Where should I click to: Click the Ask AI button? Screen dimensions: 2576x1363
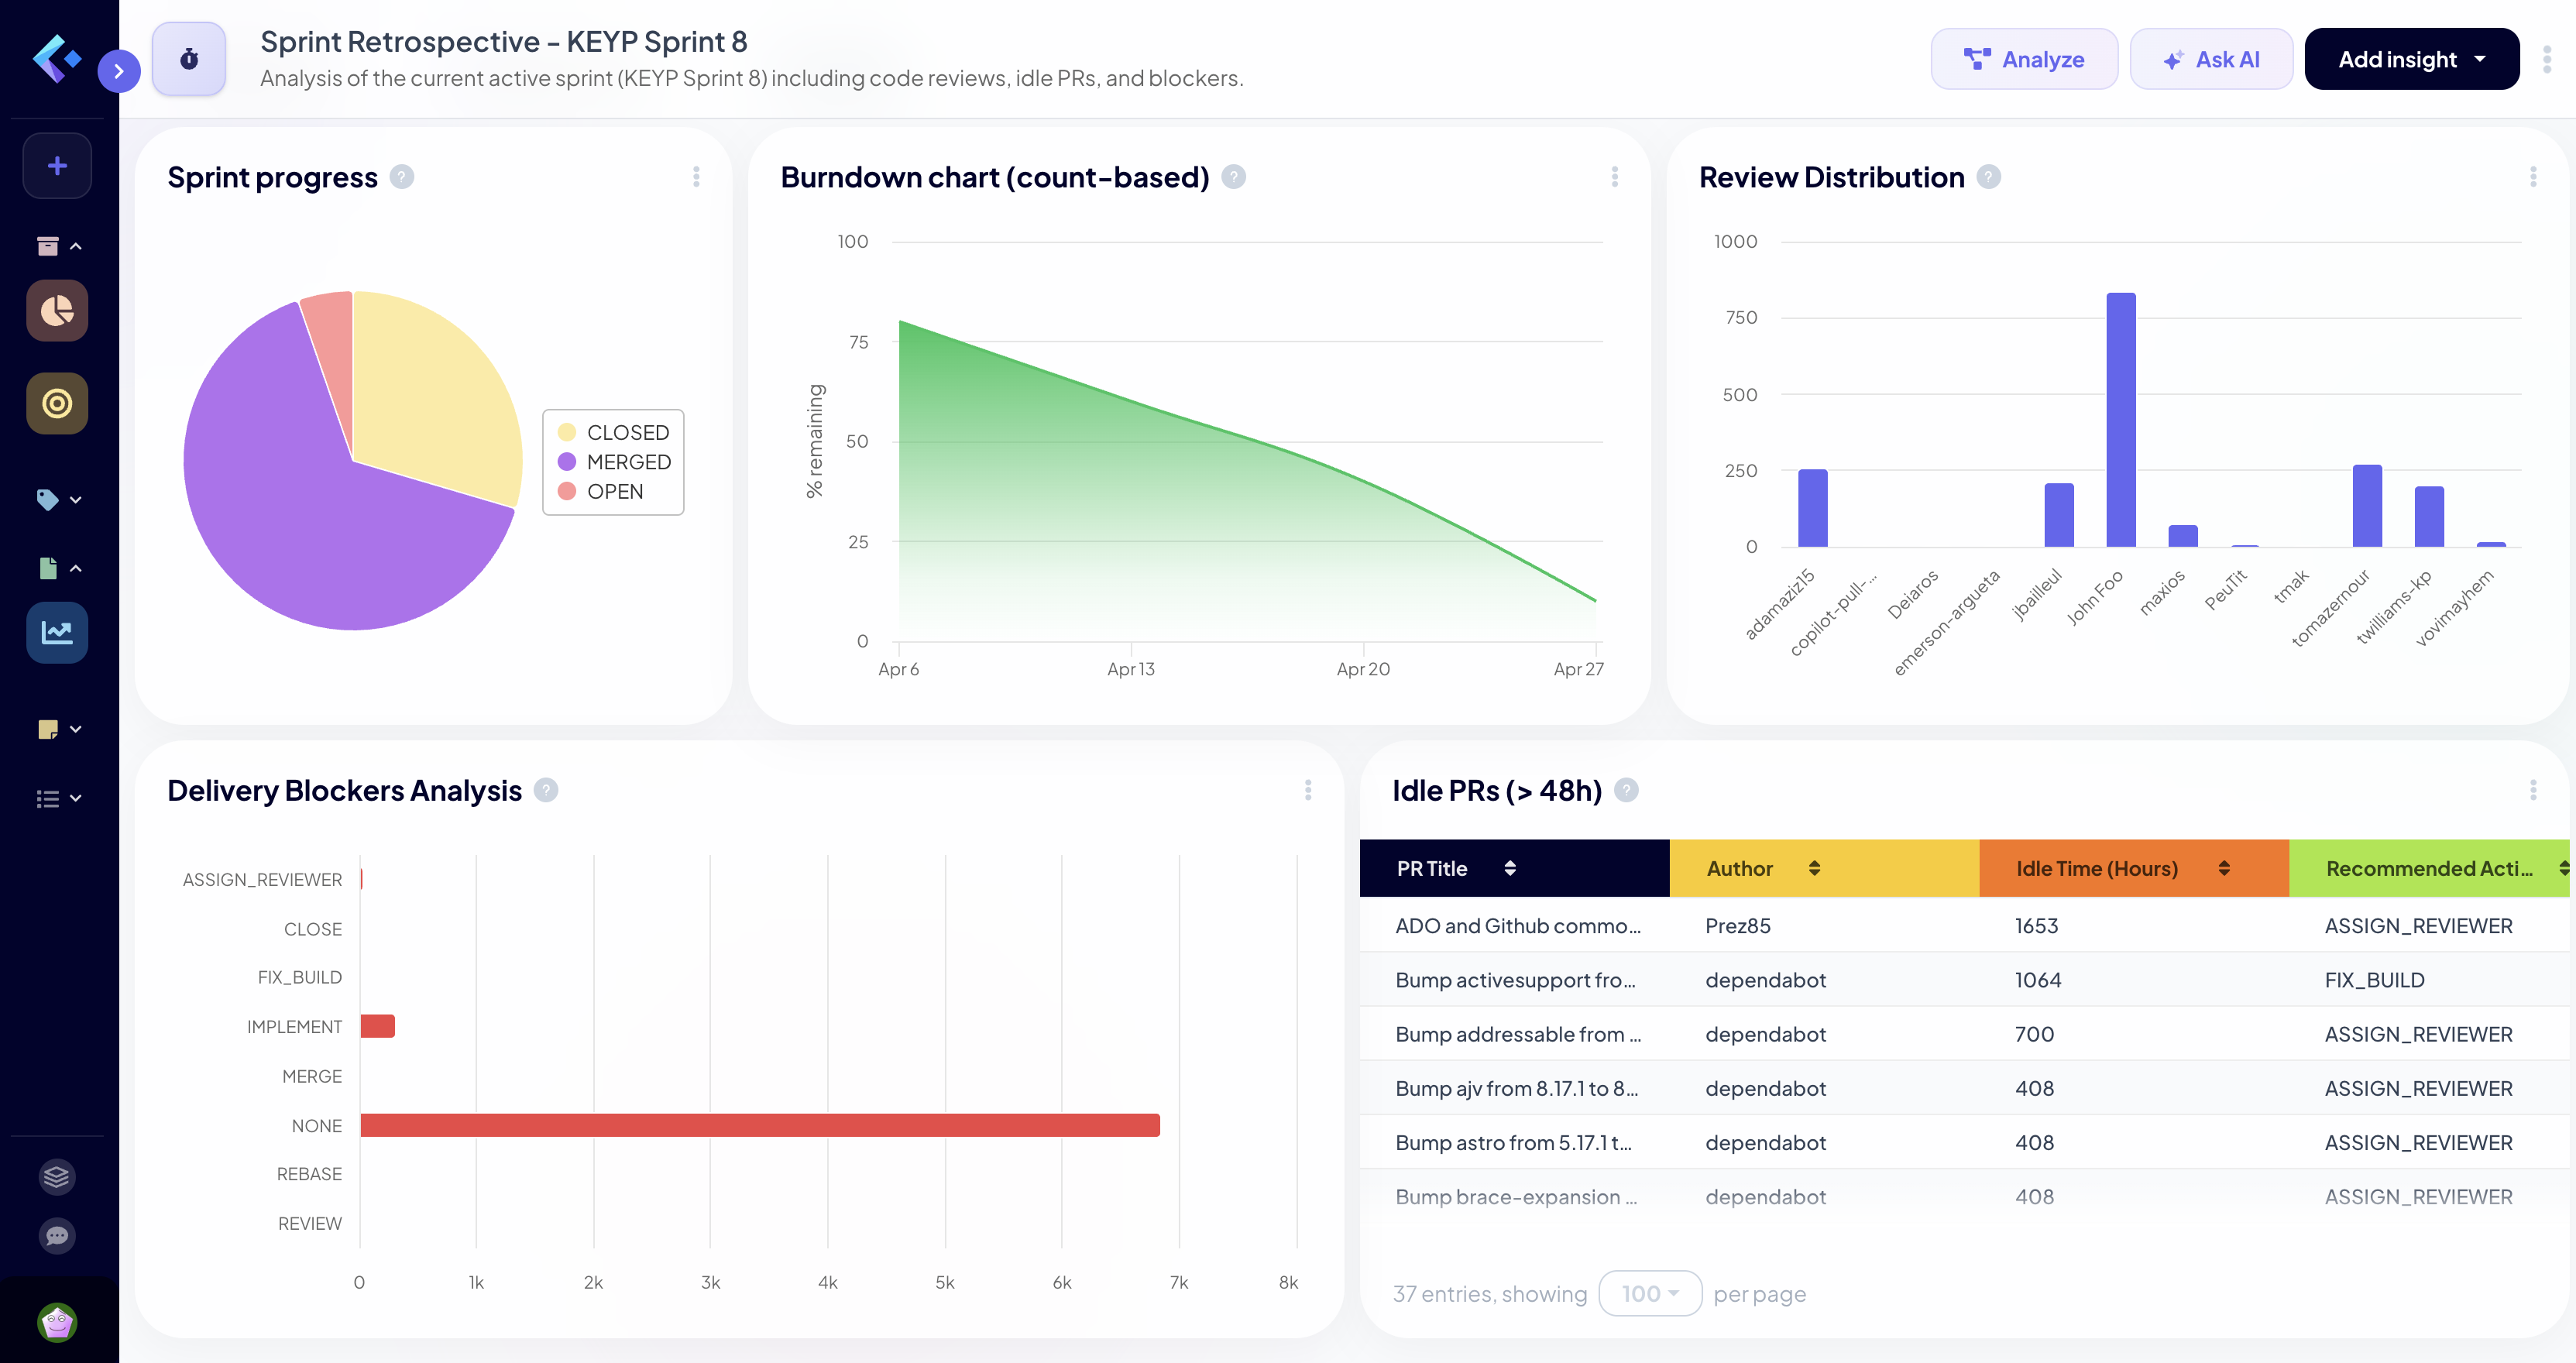pyautogui.click(x=2211, y=59)
